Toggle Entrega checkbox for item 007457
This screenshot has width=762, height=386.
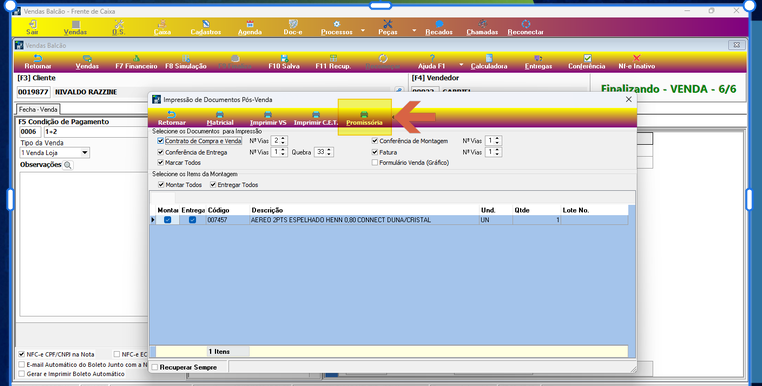(x=192, y=220)
